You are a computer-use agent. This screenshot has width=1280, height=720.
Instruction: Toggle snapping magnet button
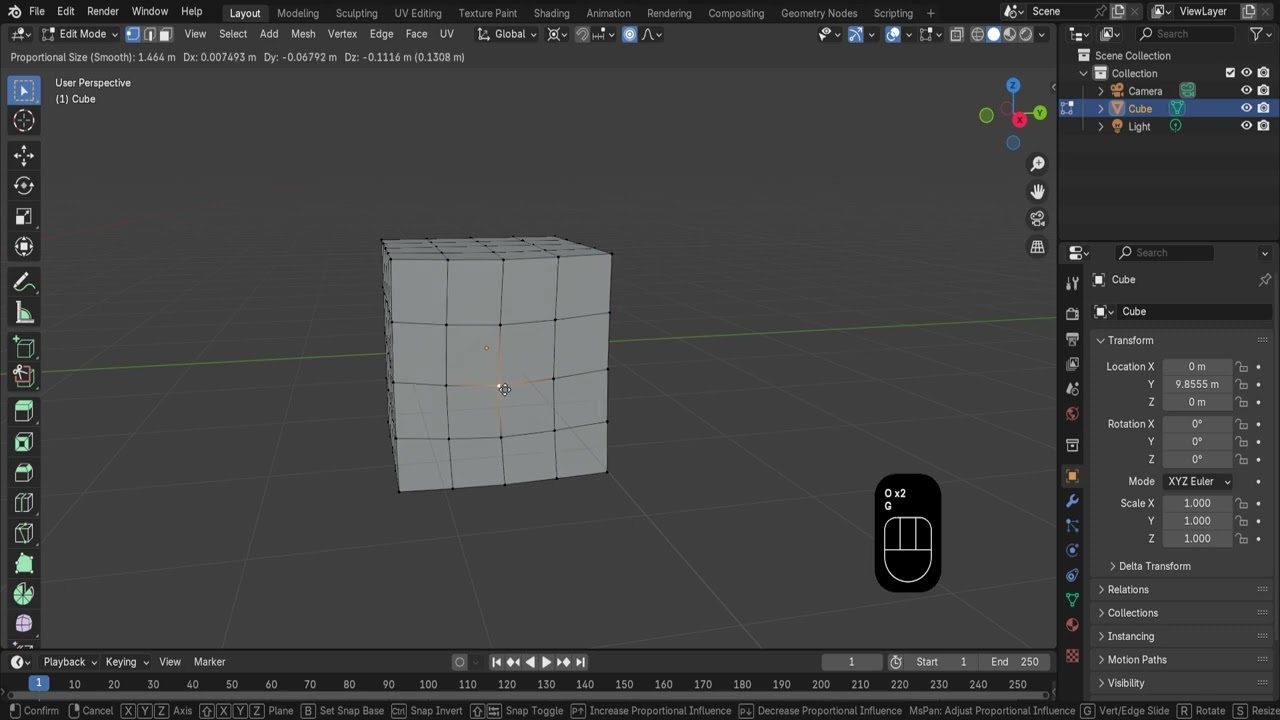click(x=582, y=34)
